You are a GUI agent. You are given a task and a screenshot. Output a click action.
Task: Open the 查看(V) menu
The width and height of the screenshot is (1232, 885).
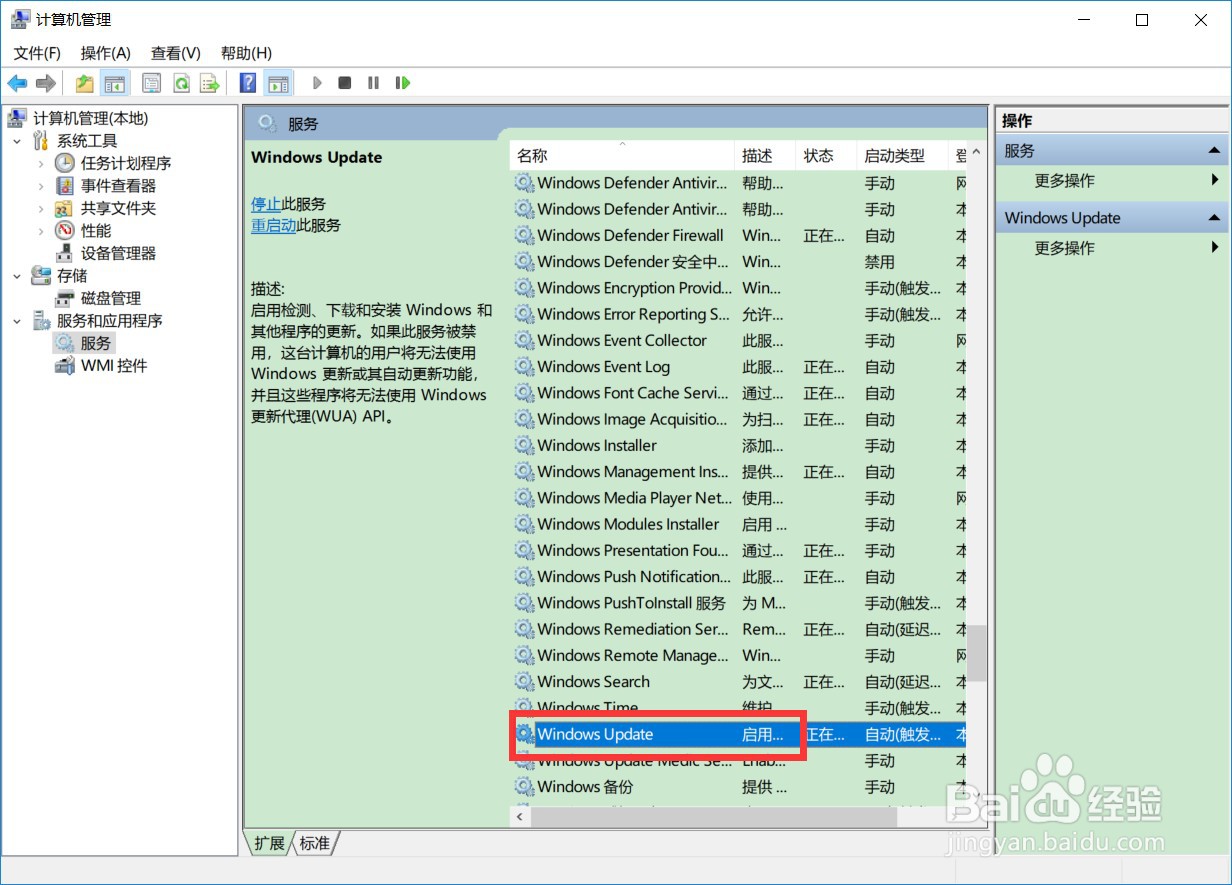pyautogui.click(x=176, y=53)
